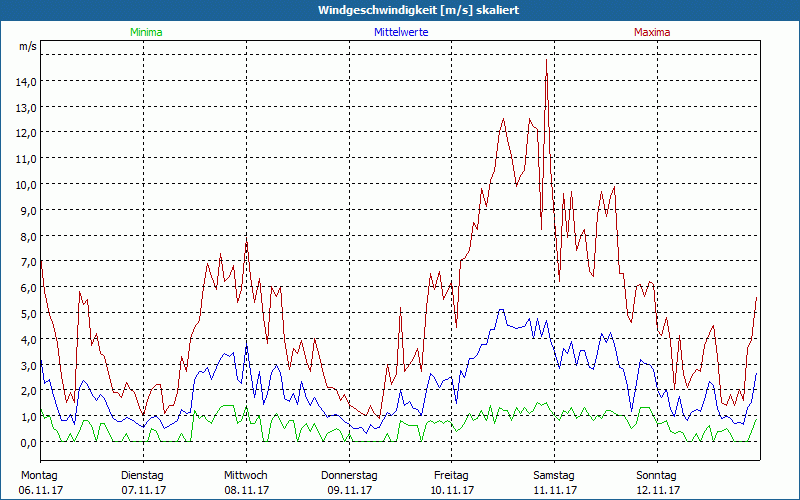Click the blue Mittelwerte legend label
This screenshot has height=500, width=800.
tap(401, 32)
